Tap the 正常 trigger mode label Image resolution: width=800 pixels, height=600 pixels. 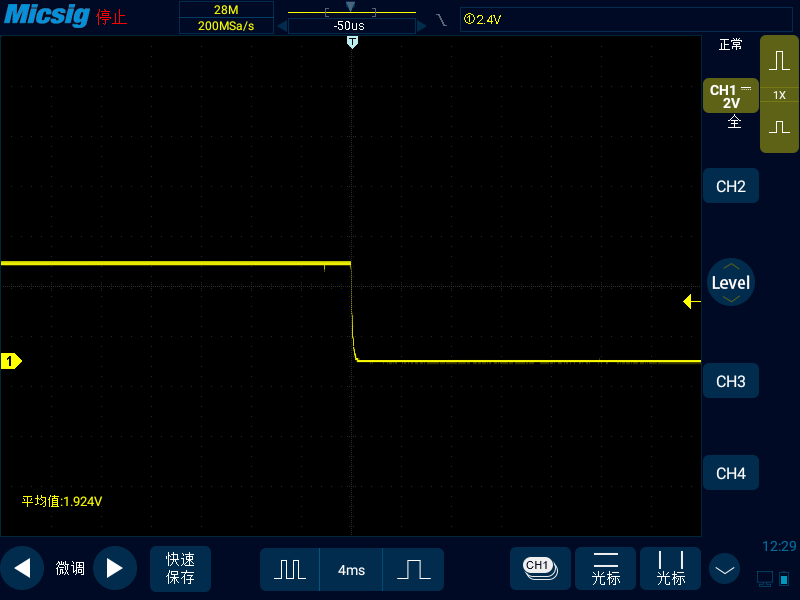(x=730, y=45)
